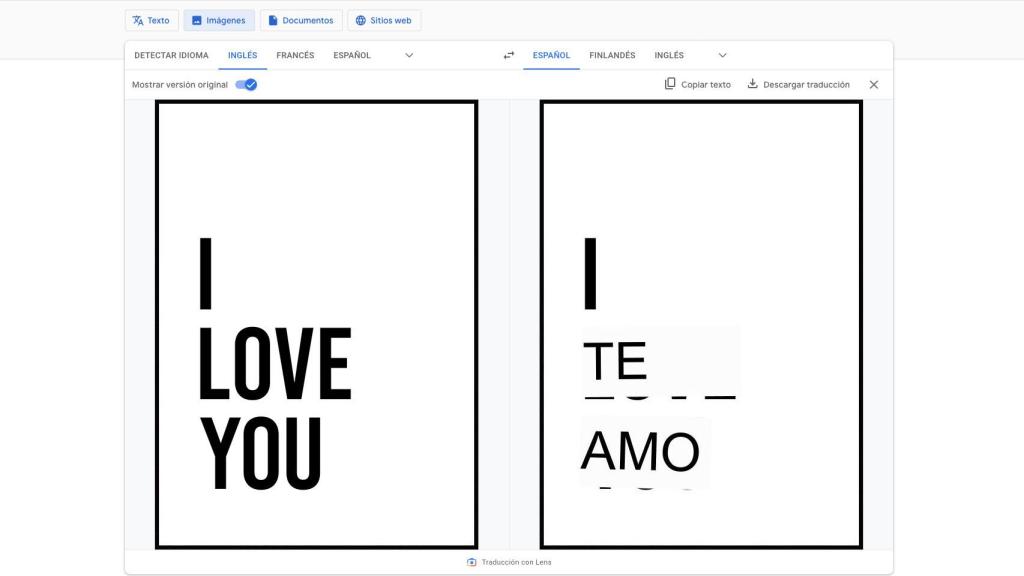This screenshot has height=576, width=1024.
Task: Select Español as the target language
Action: click(551, 56)
